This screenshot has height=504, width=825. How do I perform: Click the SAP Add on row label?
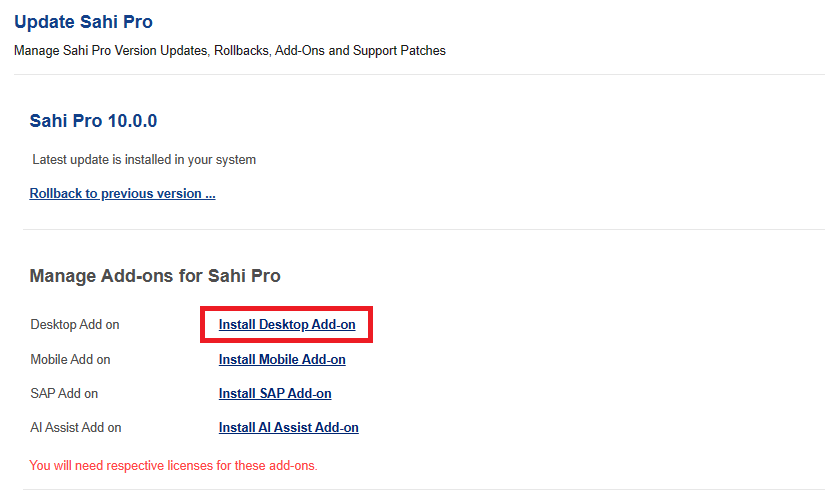(x=64, y=393)
